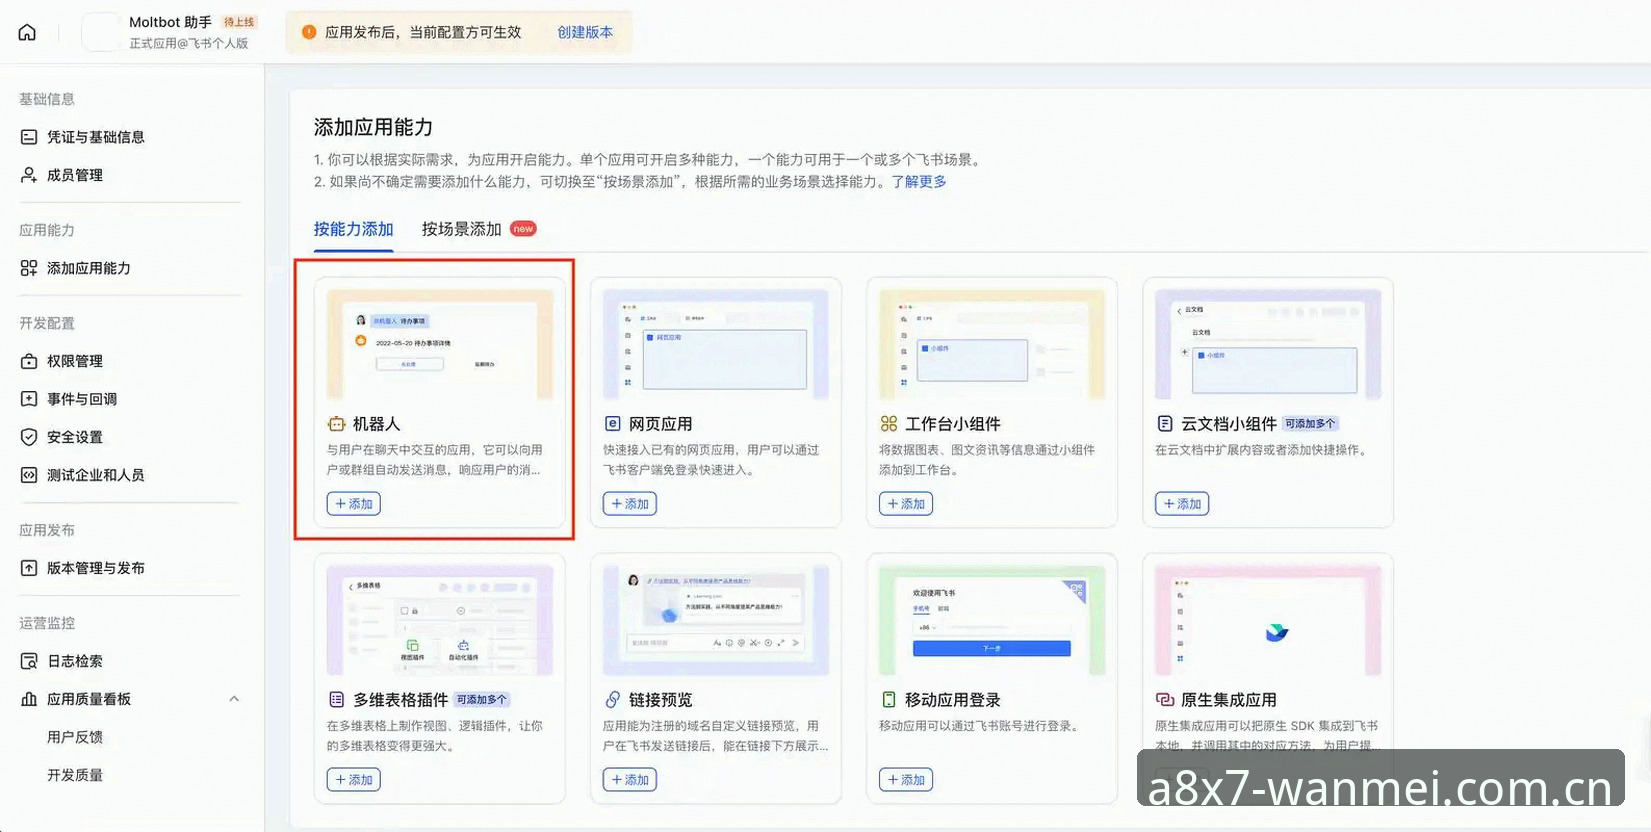Screen dimensions: 1651x832
Task: Click 成员管理 person icon
Action: [29, 175]
